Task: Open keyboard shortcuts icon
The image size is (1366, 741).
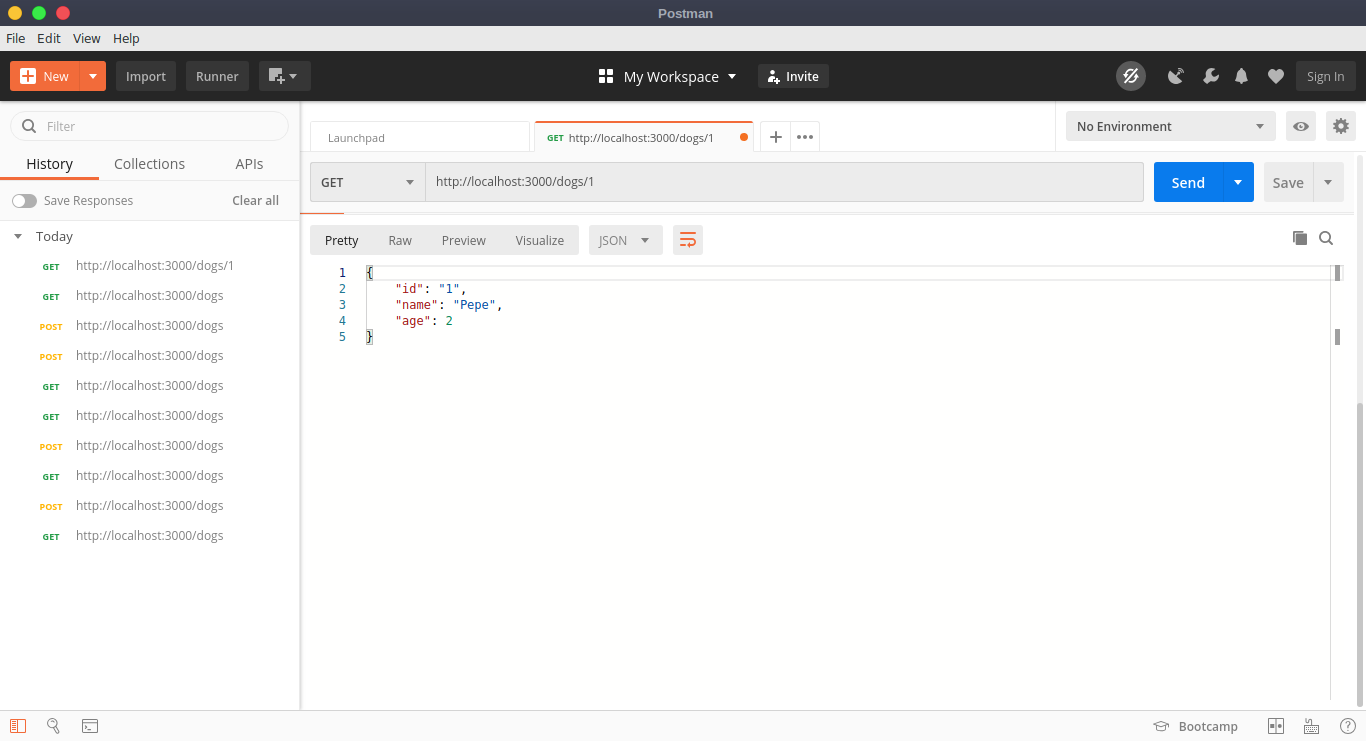Action: pos(1311,727)
